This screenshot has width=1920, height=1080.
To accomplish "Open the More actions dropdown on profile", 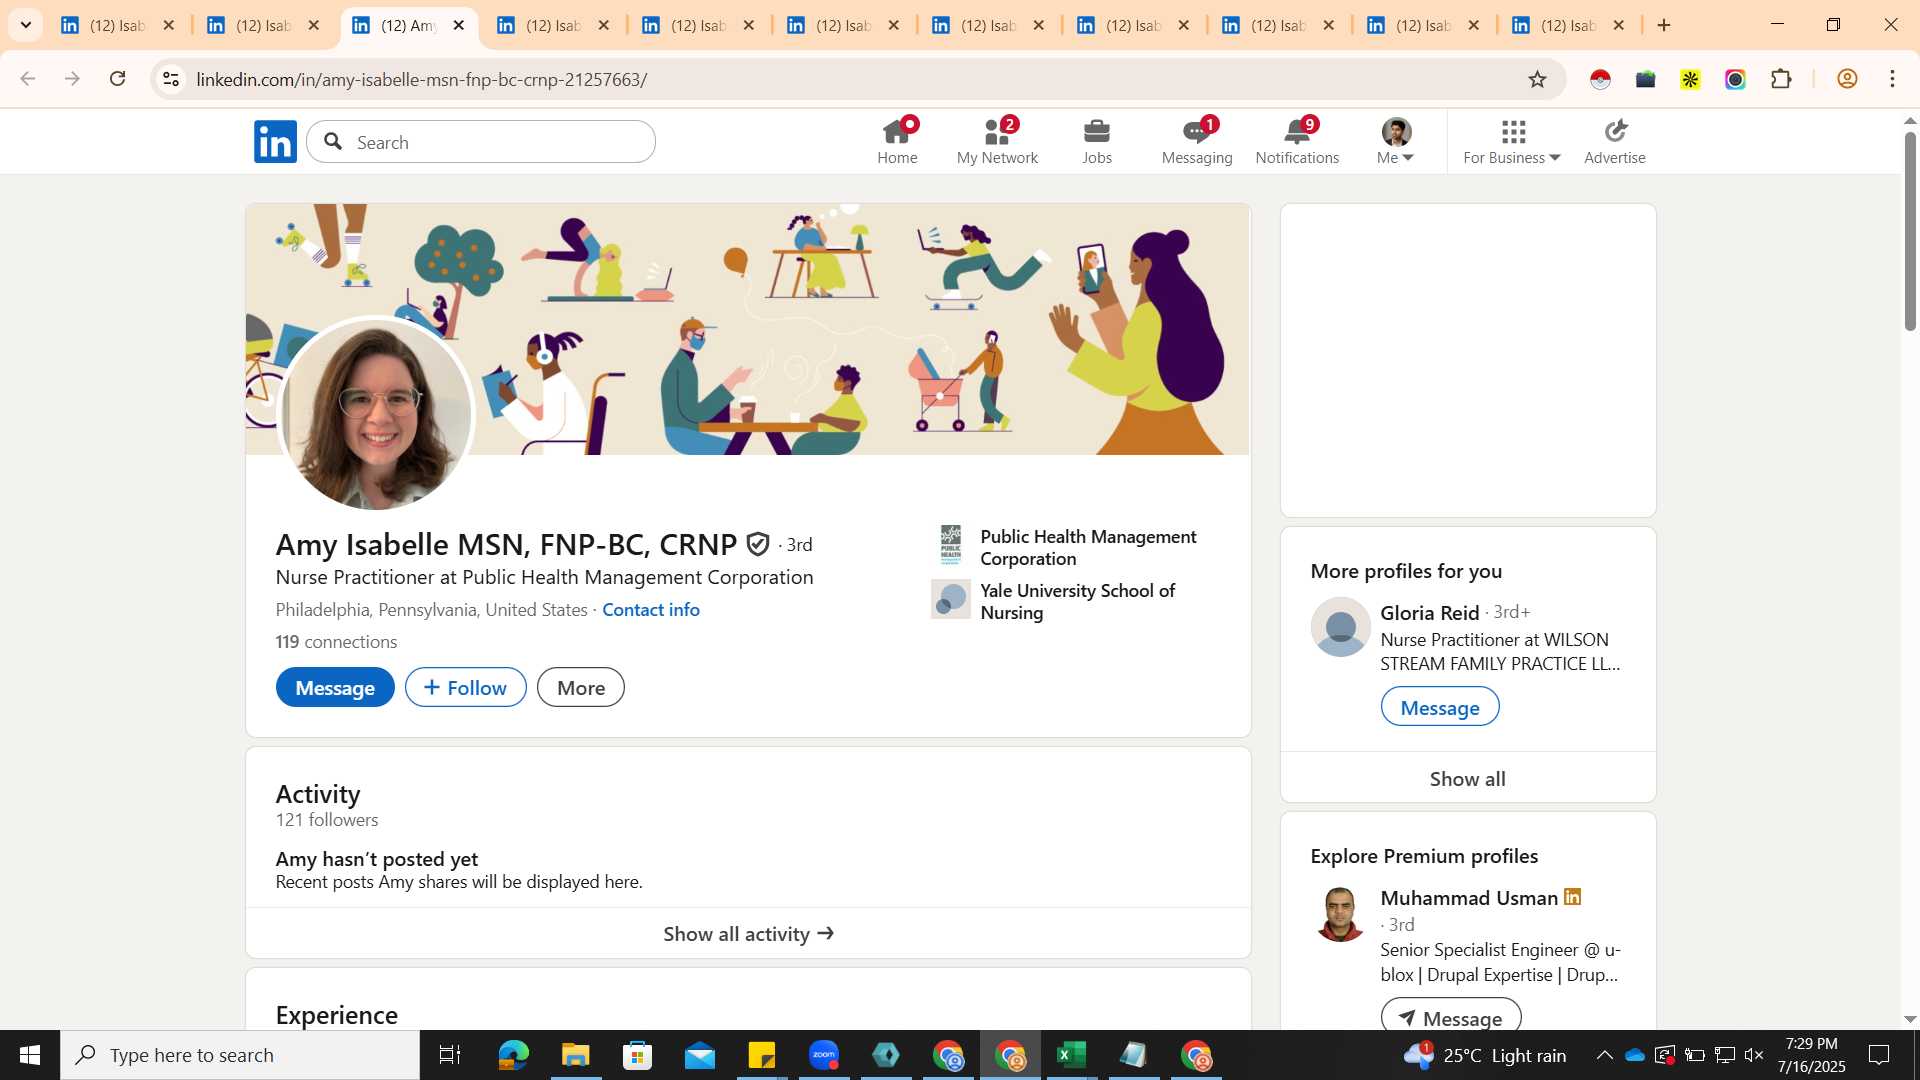I will (x=581, y=687).
